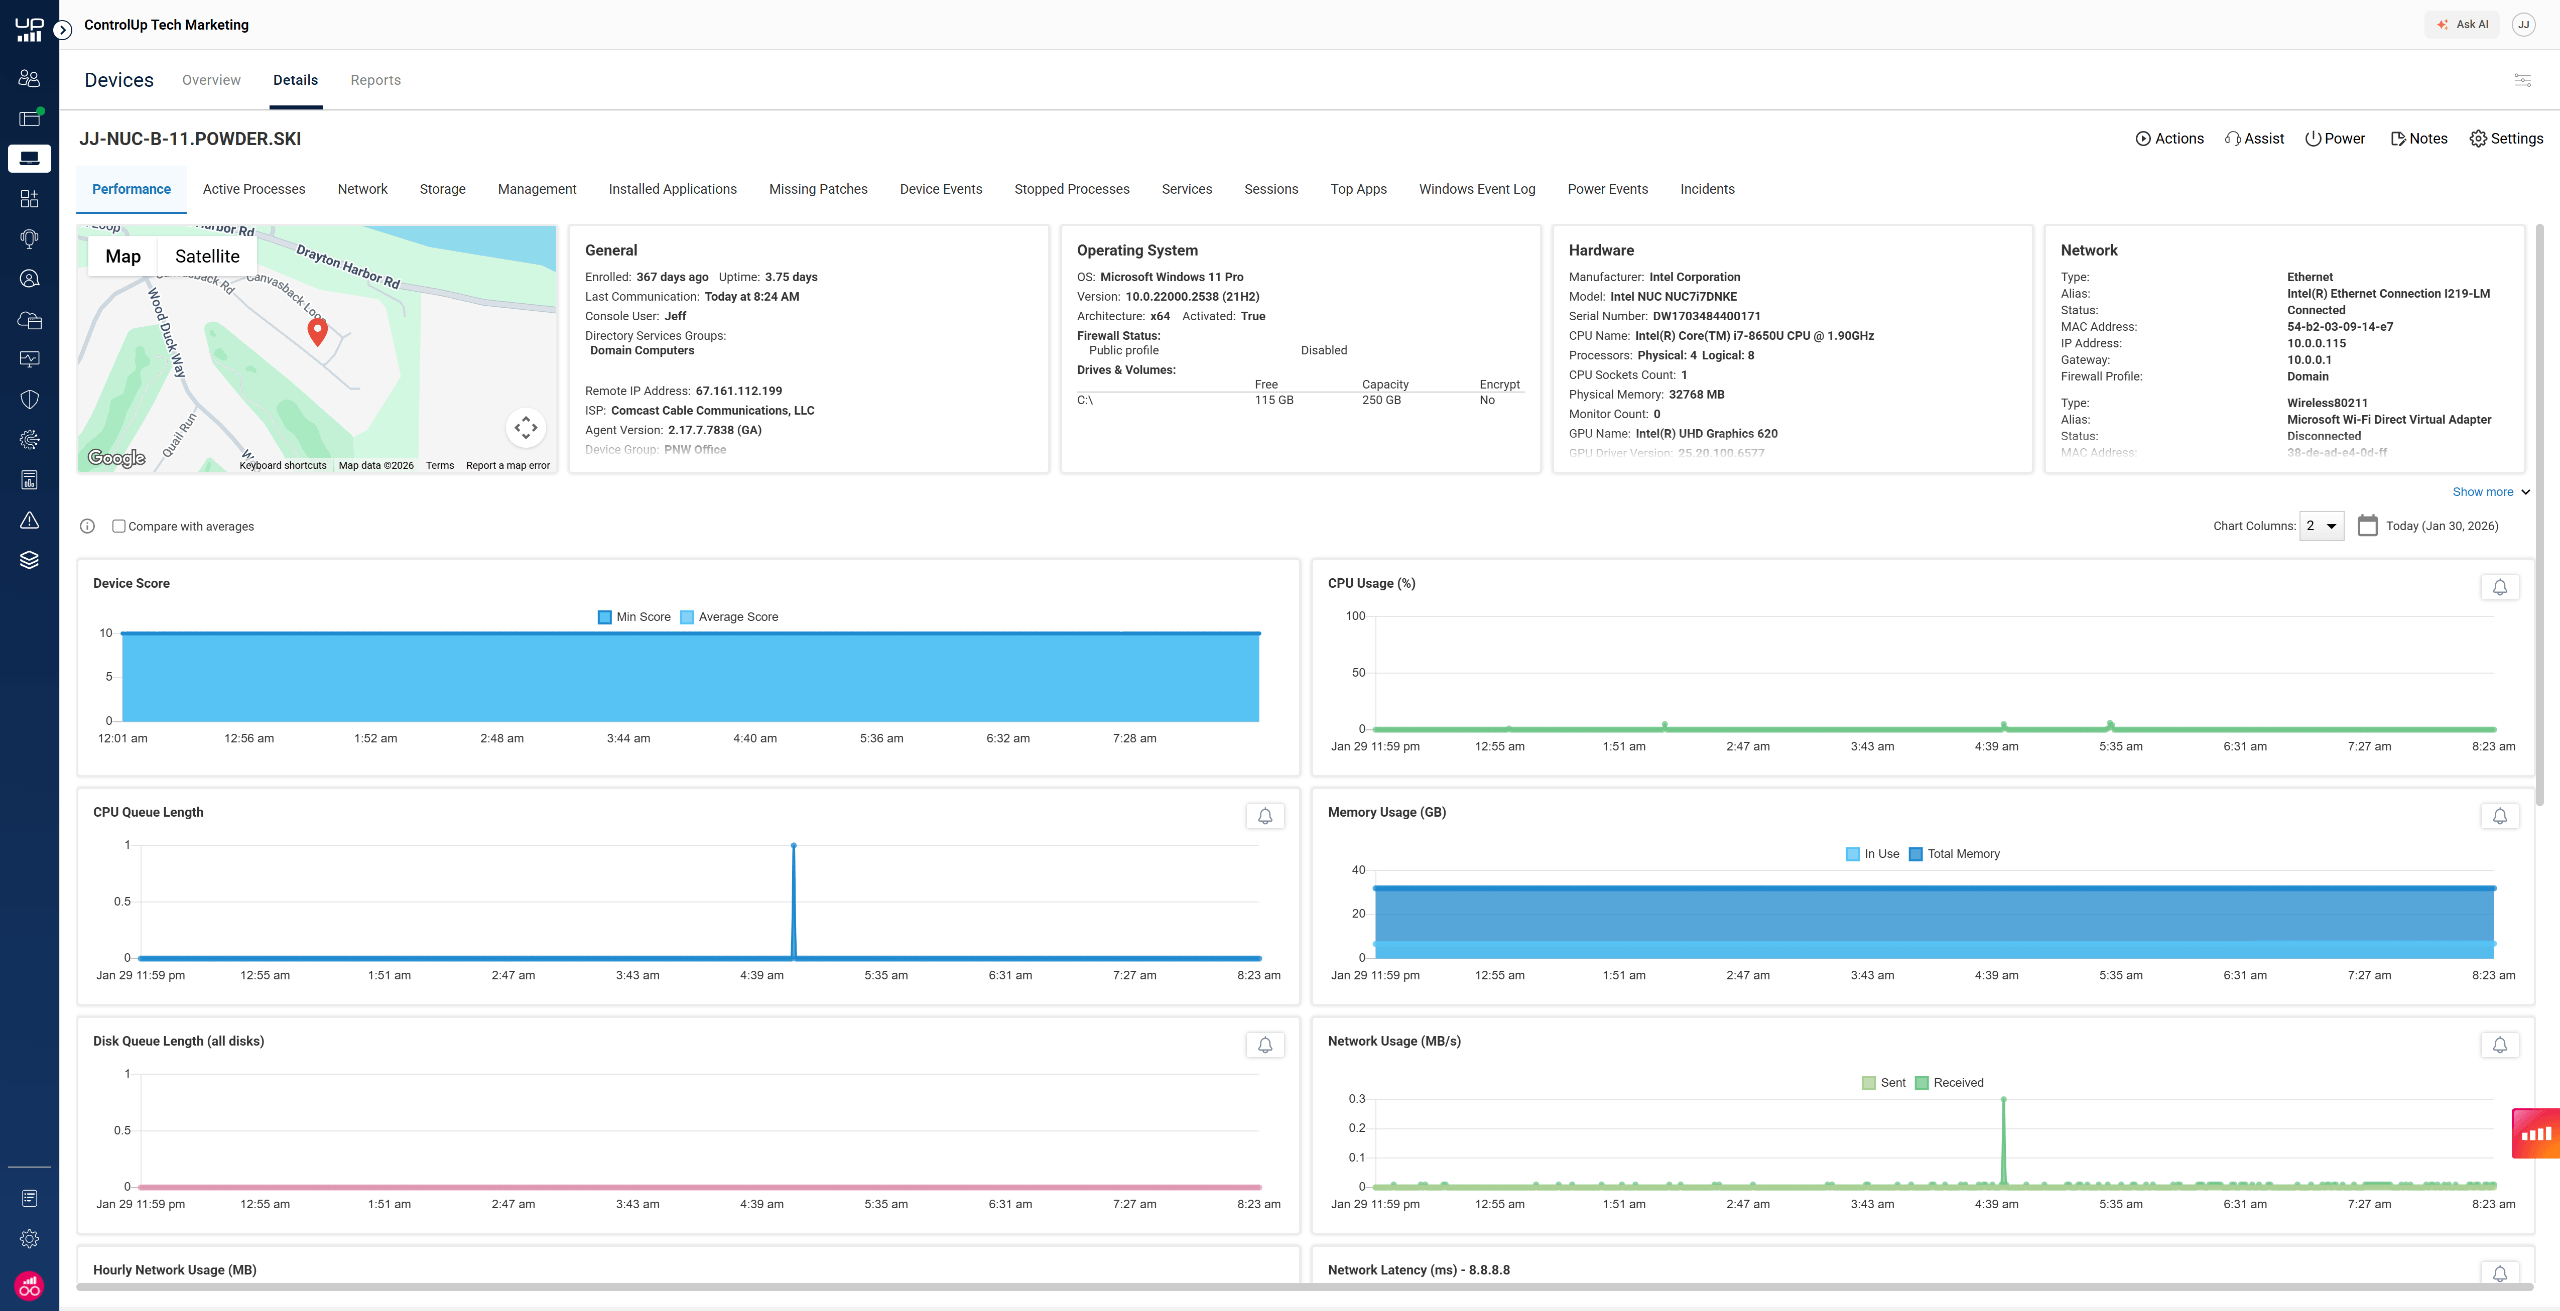Open the filter settings icon at top right
Image resolution: width=2560 pixels, height=1311 pixels.
(x=2522, y=80)
